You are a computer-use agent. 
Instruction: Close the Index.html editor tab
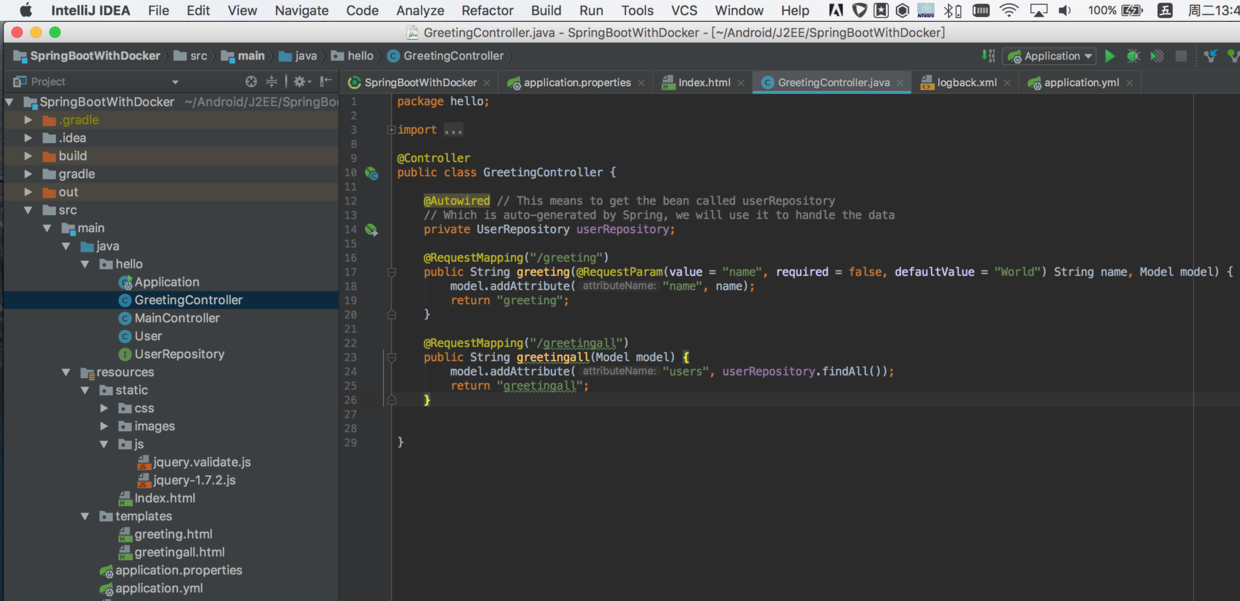point(740,83)
